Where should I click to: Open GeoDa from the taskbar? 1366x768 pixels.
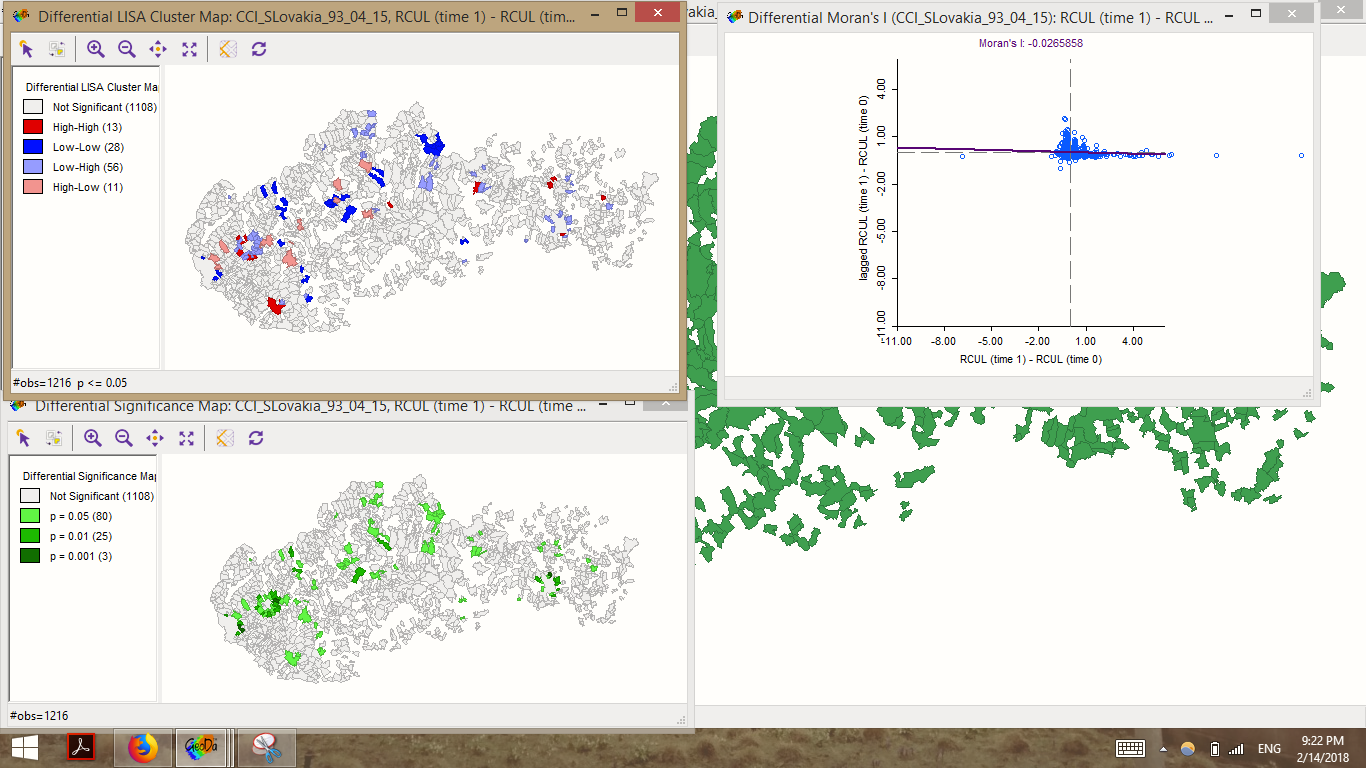(x=203, y=747)
